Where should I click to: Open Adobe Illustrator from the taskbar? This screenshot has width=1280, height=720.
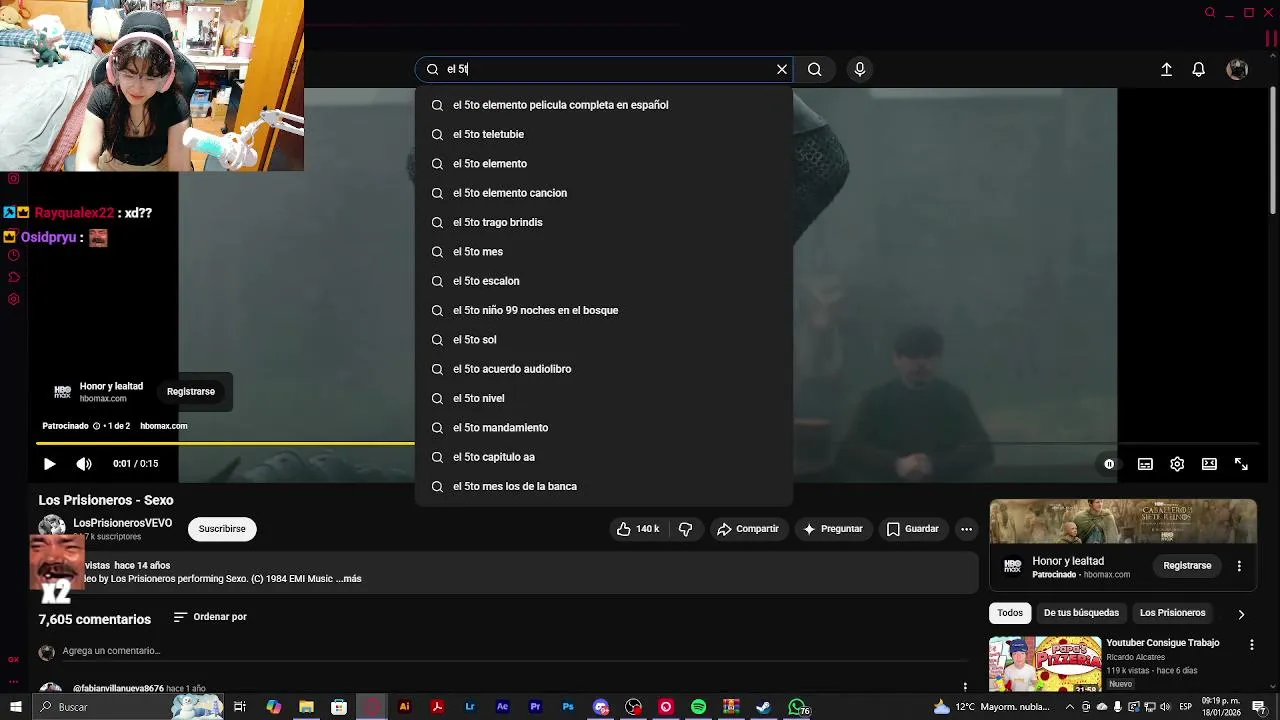click(x=404, y=707)
